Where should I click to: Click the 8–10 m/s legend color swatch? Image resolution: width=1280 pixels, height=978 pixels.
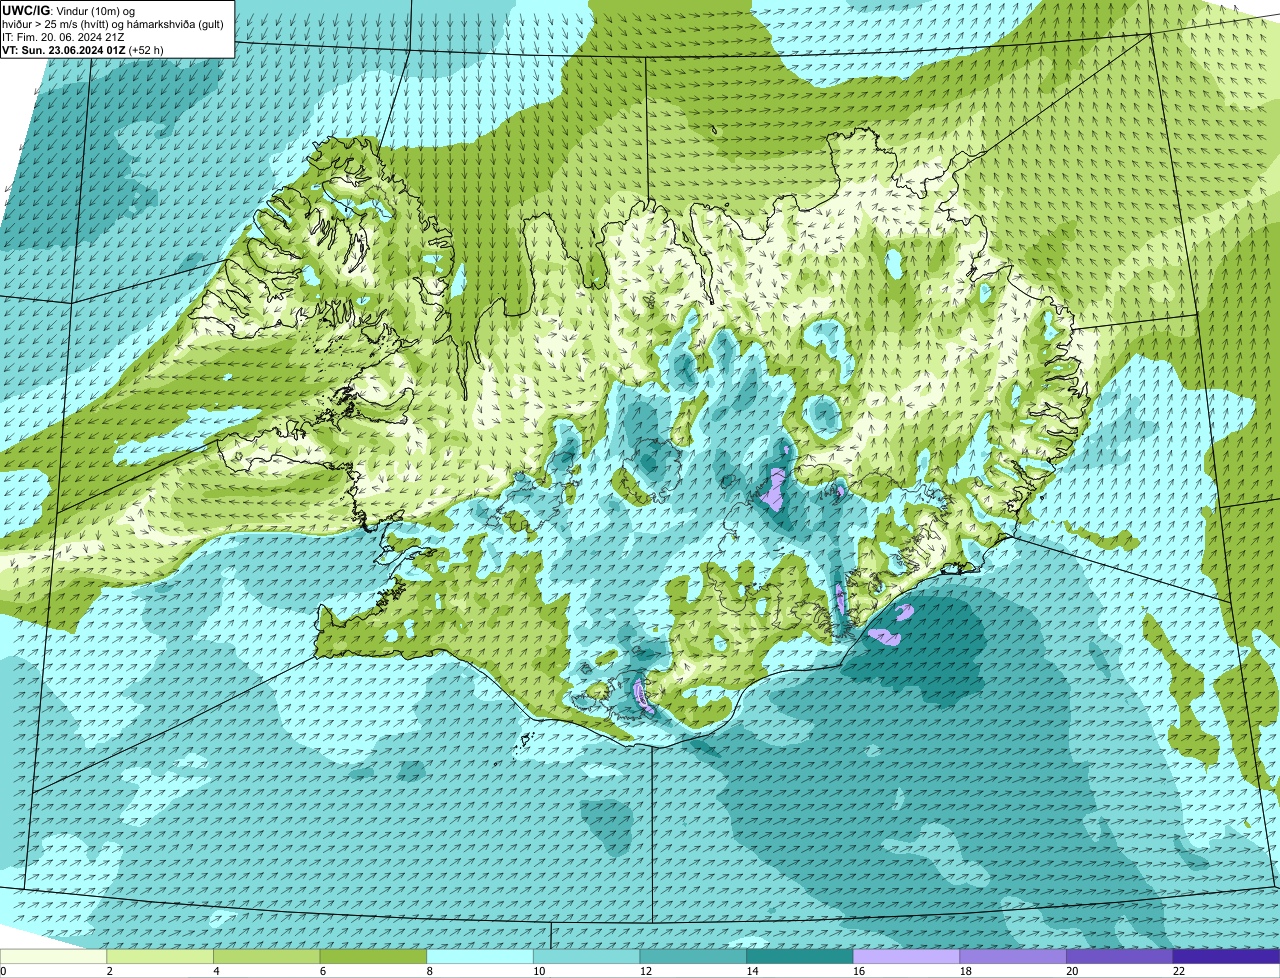(480, 956)
